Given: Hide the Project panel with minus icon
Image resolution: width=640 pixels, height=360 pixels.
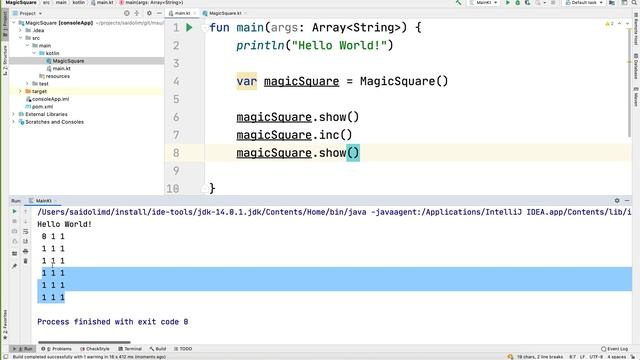Looking at the screenshot, I should (x=159, y=13).
